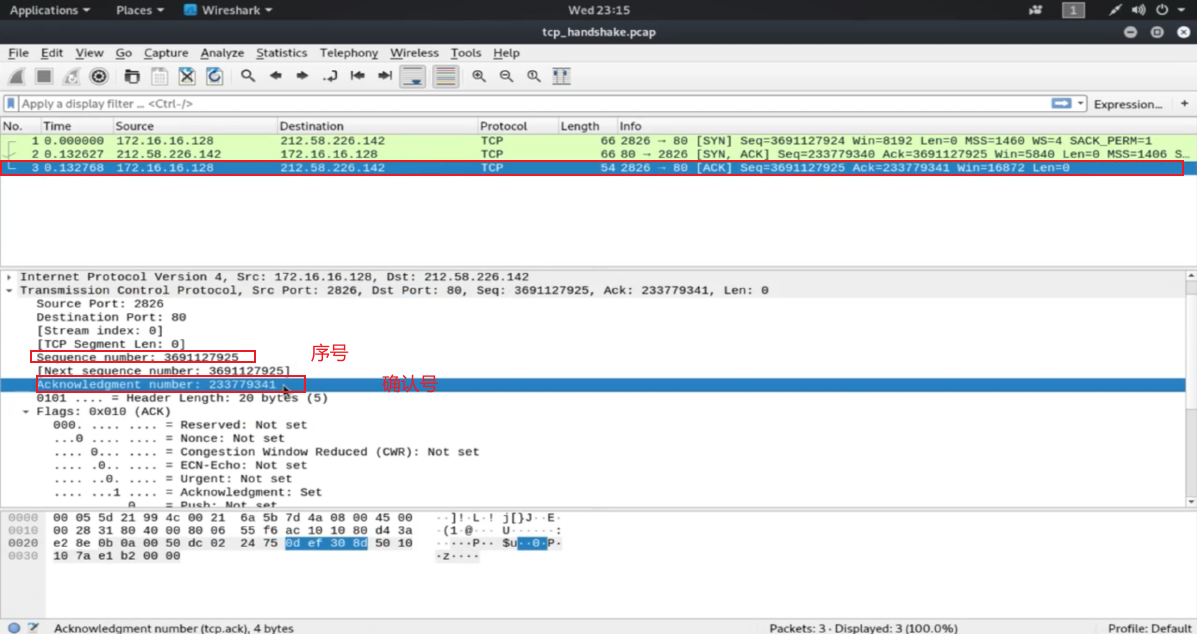Click go to specified packet icon
Screen dimensions: 1197x634
pyautogui.click(x=330, y=76)
